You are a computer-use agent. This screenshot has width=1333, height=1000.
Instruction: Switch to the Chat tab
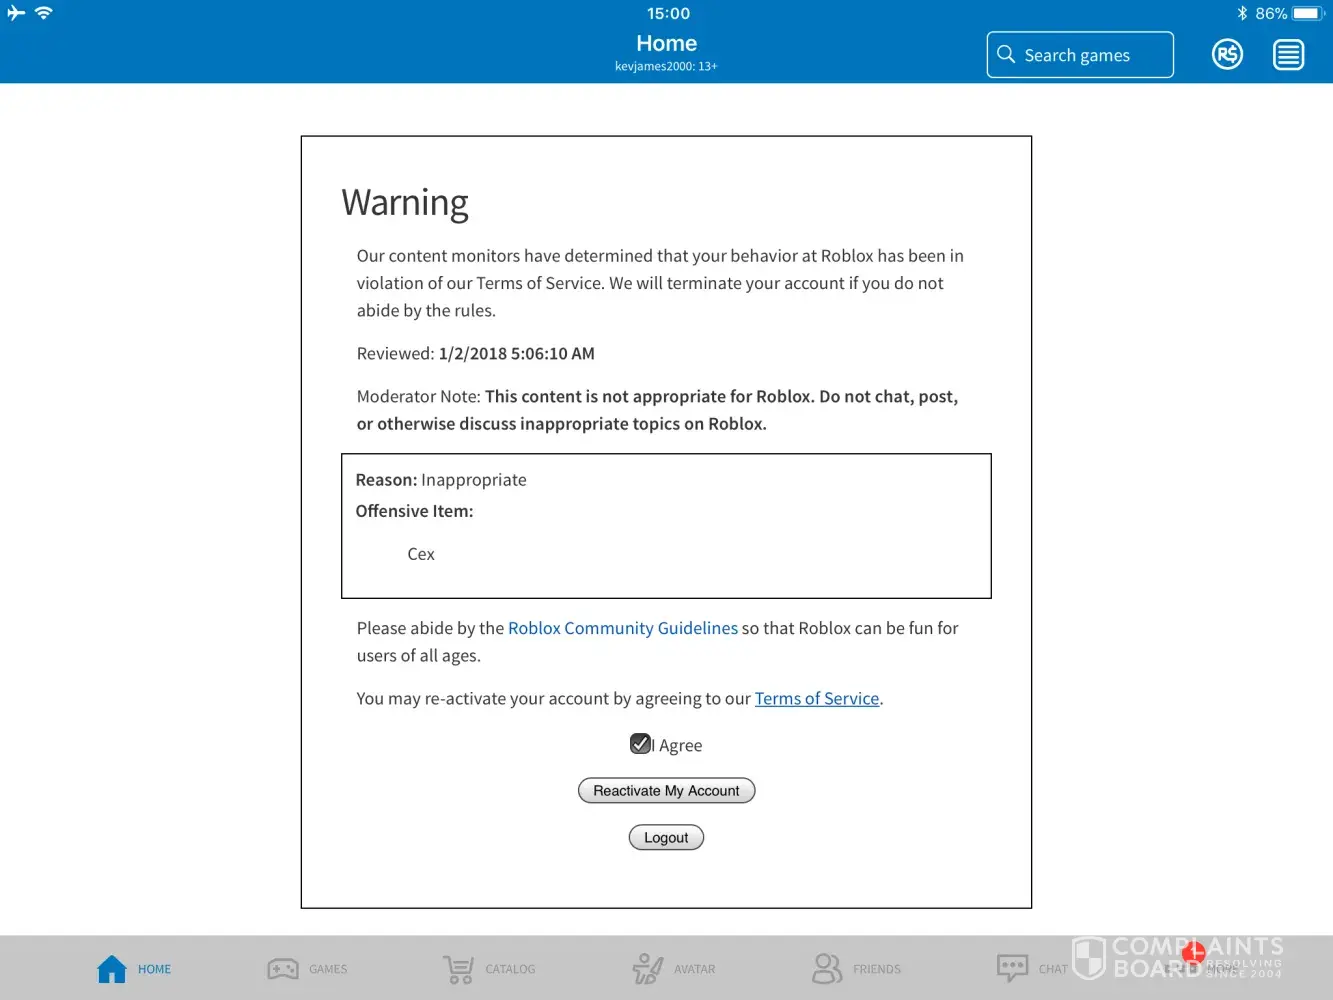tap(1012, 968)
